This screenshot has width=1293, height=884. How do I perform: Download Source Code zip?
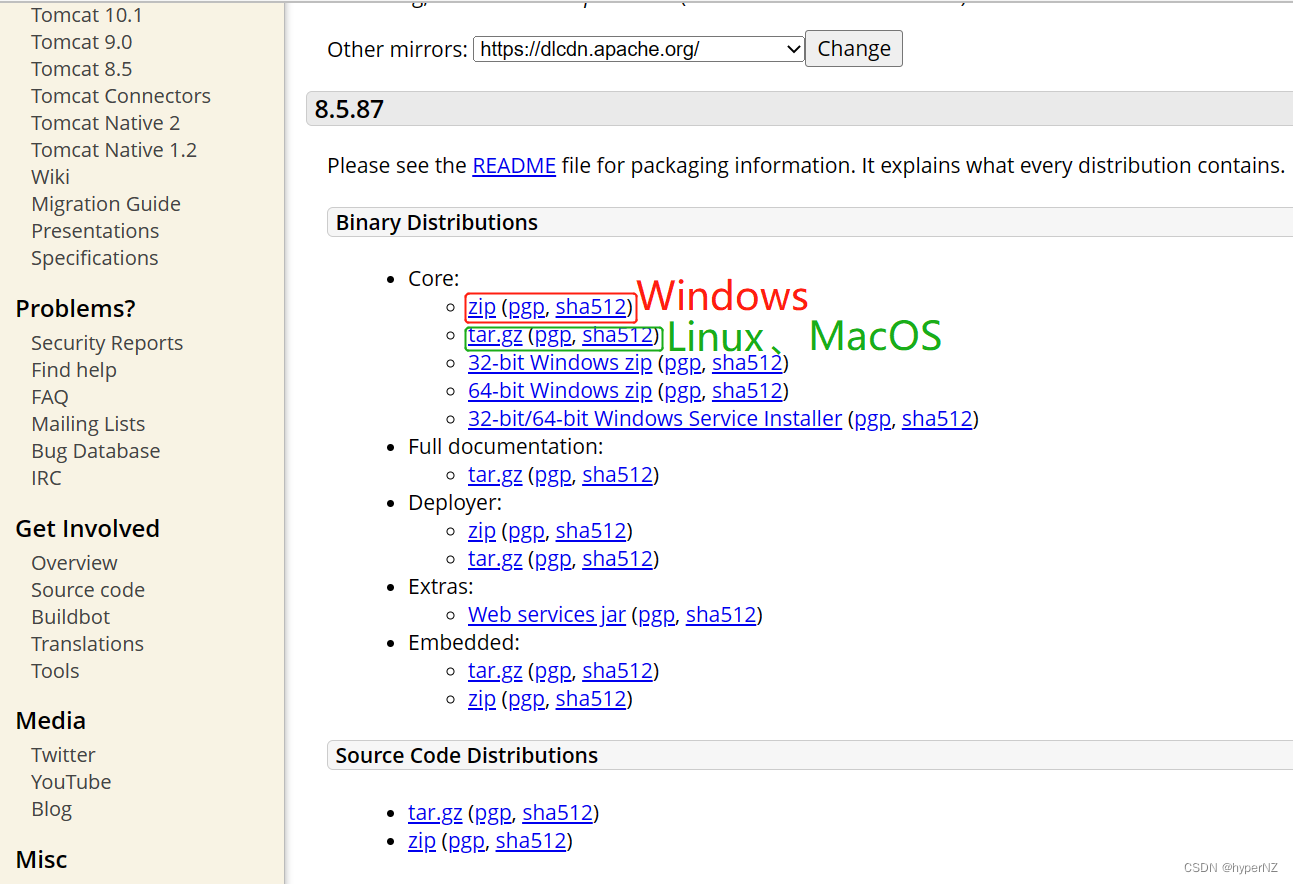pos(422,841)
